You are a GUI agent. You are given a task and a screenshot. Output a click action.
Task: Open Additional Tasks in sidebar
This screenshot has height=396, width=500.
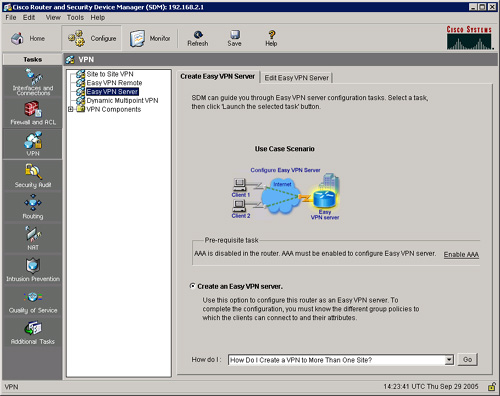tap(33, 333)
